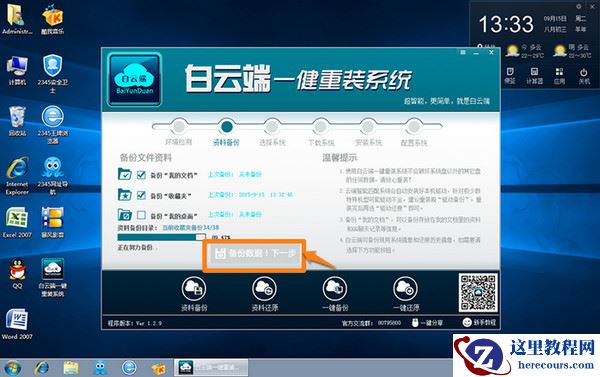
Task: Open the 新手教程 smiley link
Action: pyautogui.click(x=479, y=322)
